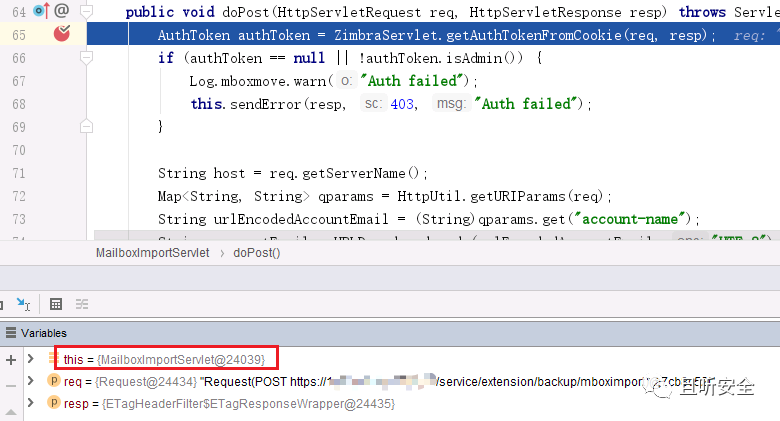Click 'ZimbraServlet' on line 65
This screenshot has height=421, width=780.
click(x=386, y=35)
